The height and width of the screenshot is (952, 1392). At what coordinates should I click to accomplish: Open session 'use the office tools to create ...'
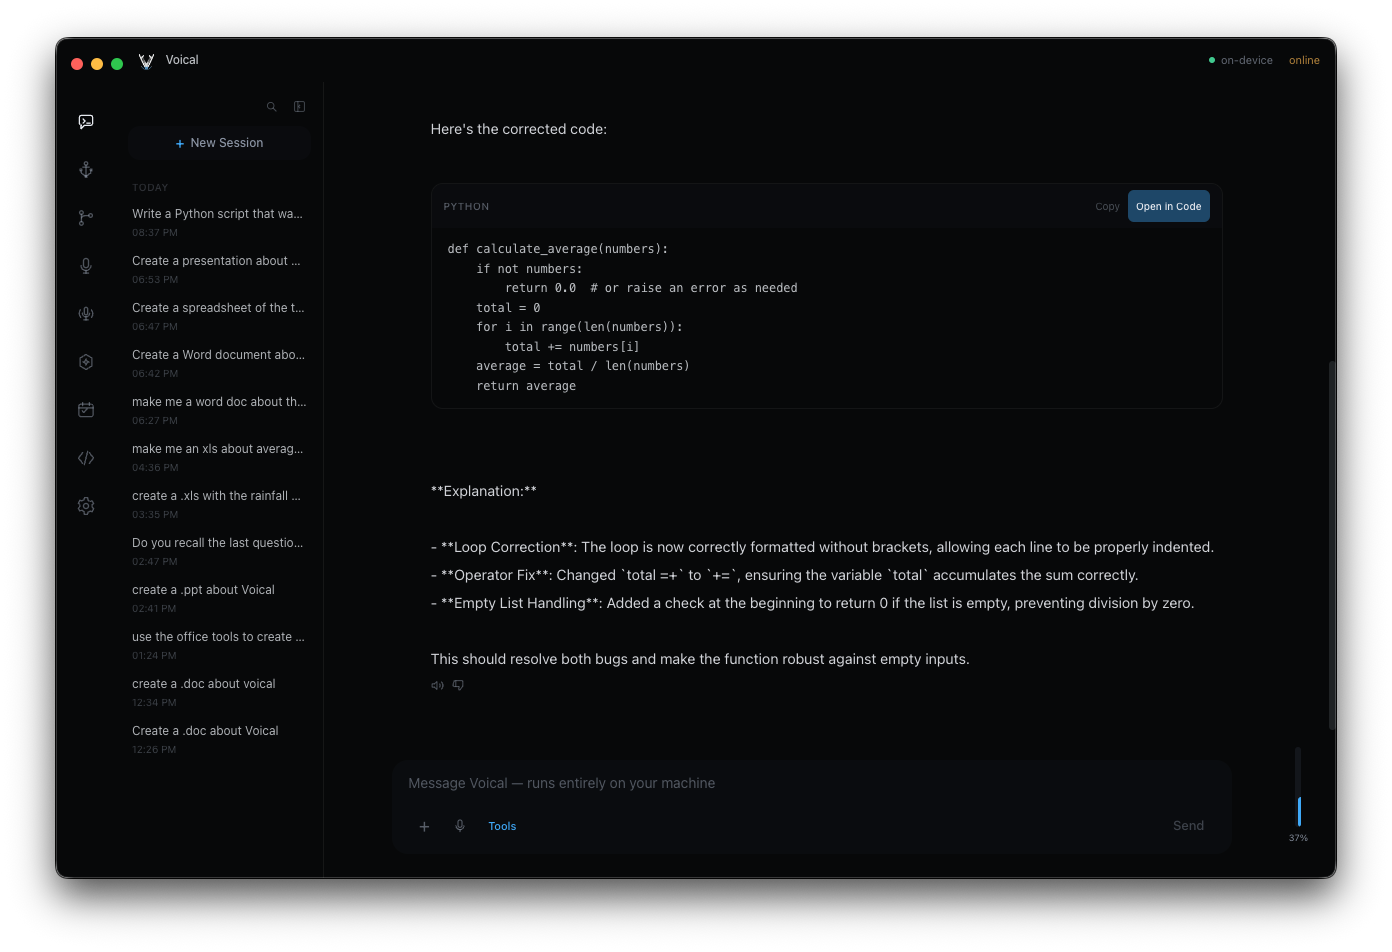[219, 645]
